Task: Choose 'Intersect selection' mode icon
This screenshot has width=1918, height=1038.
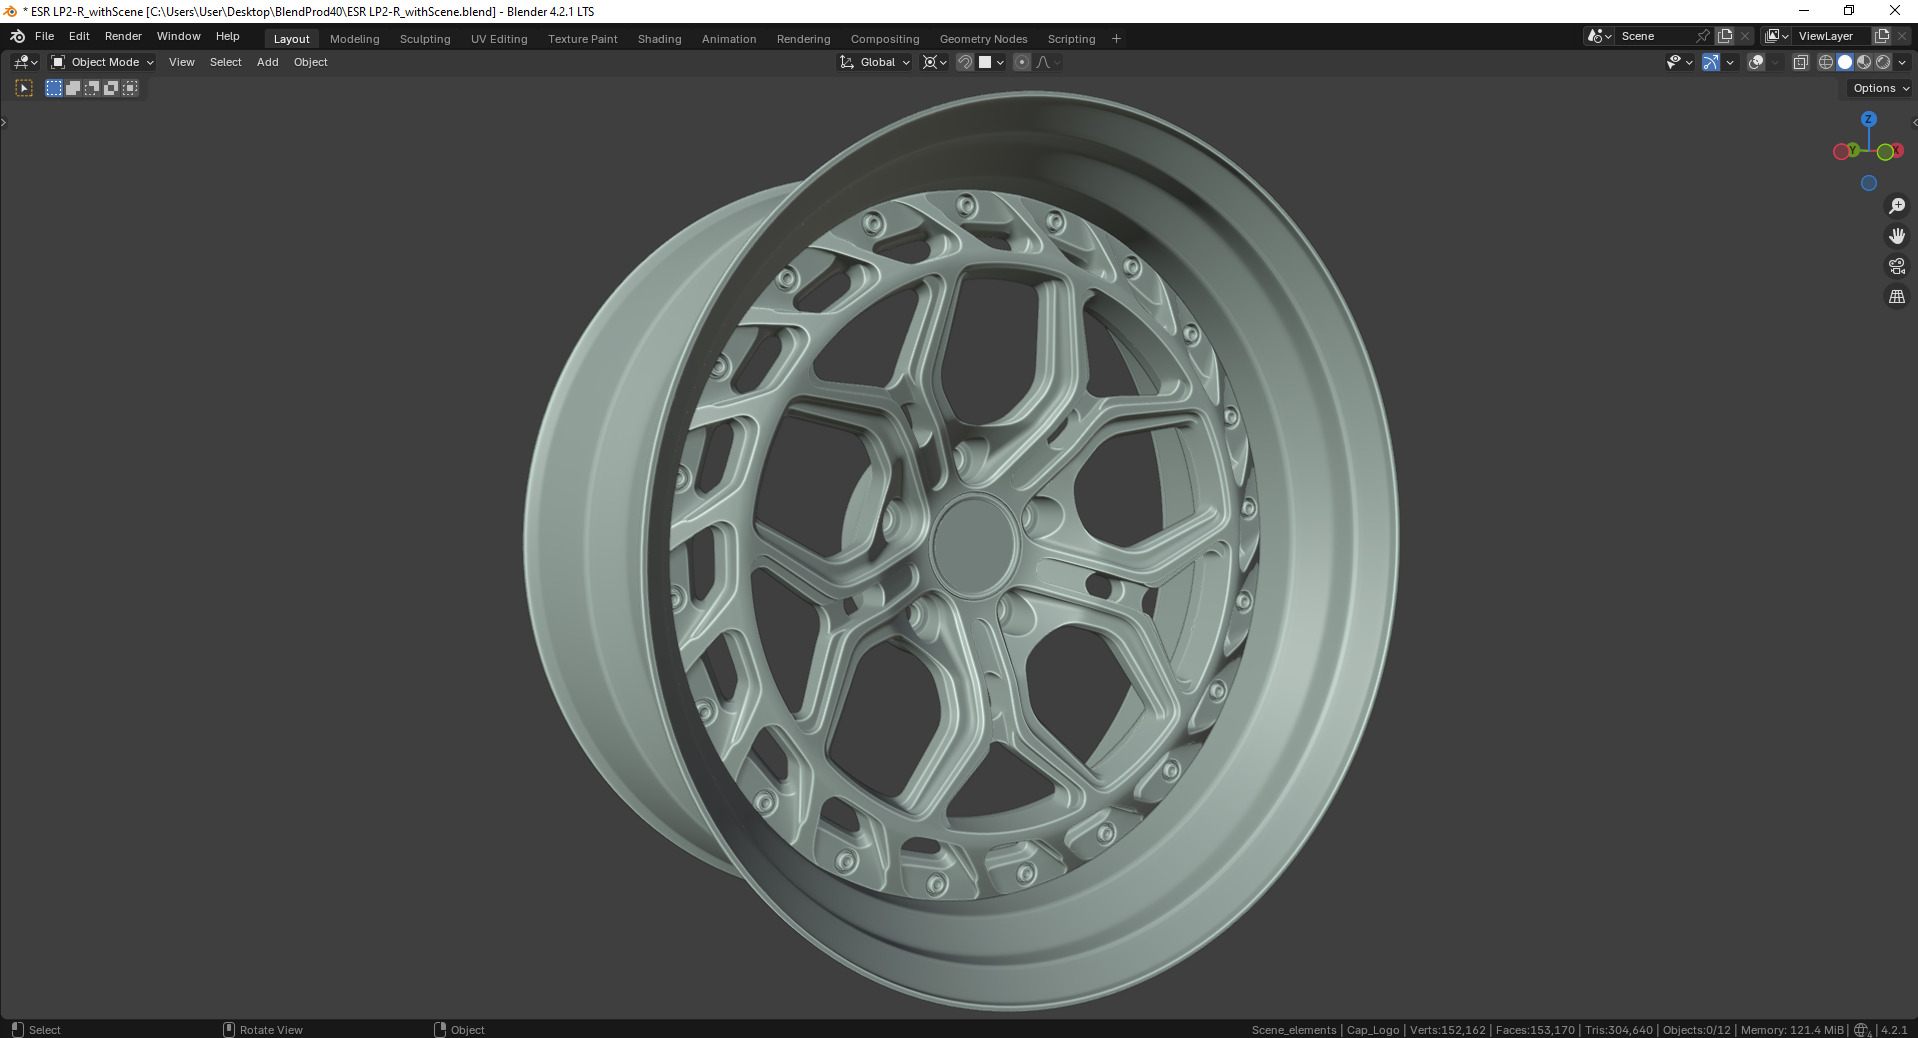Action: click(130, 88)
